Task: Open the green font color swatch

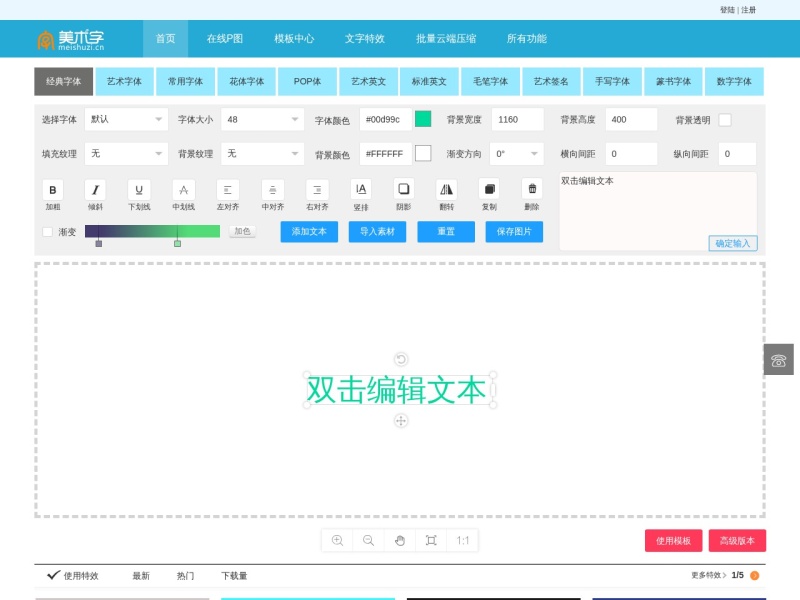Action: [x=423, y=119]
